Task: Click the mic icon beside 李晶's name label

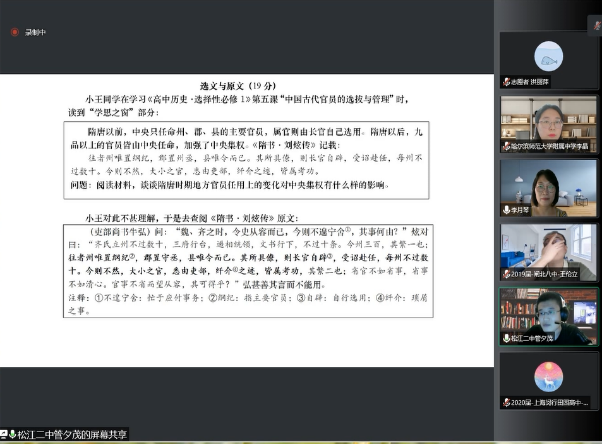Action: [x=506, y=146]
